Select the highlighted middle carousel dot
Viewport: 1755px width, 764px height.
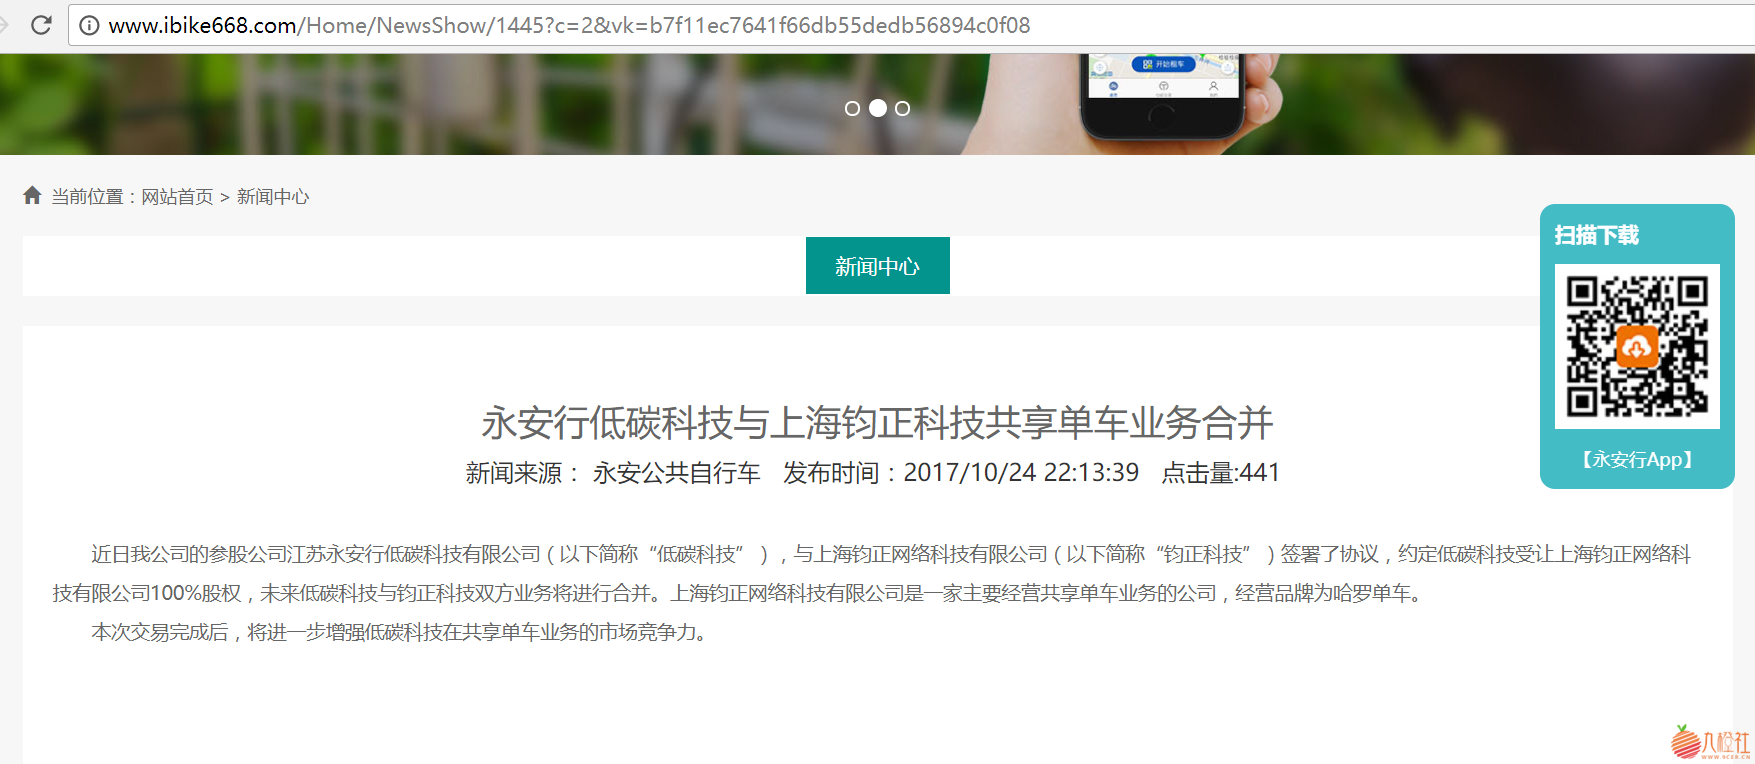pyautogui.click(x=877, y=108)
